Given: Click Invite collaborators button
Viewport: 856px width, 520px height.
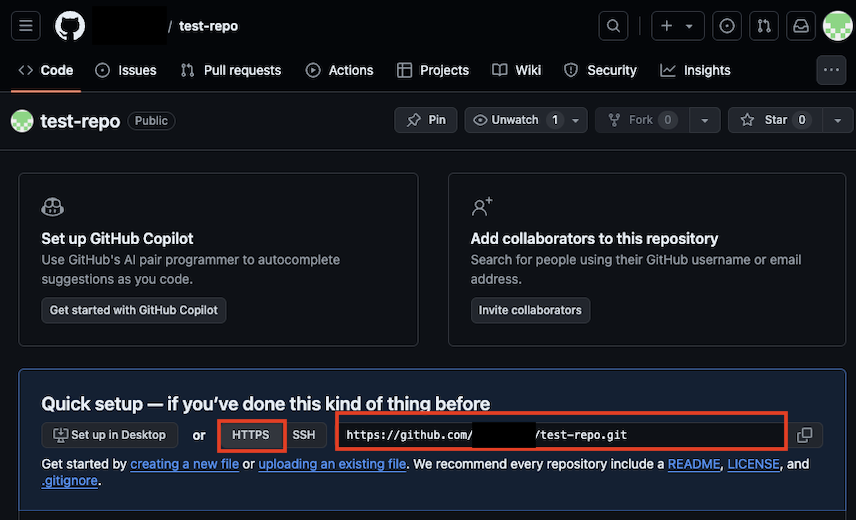Looking at the screenshot, I should [530, 310].
